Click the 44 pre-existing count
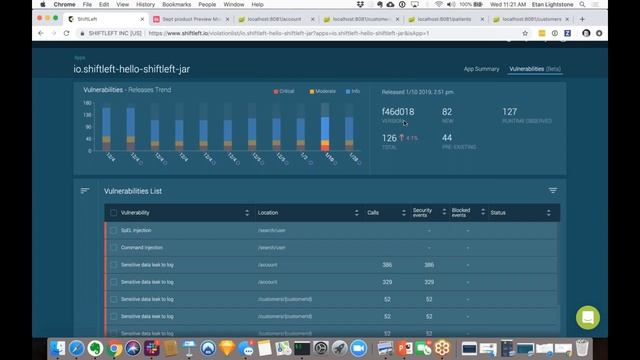The width and height of the screenshot is (640, 360). (447, 138)
